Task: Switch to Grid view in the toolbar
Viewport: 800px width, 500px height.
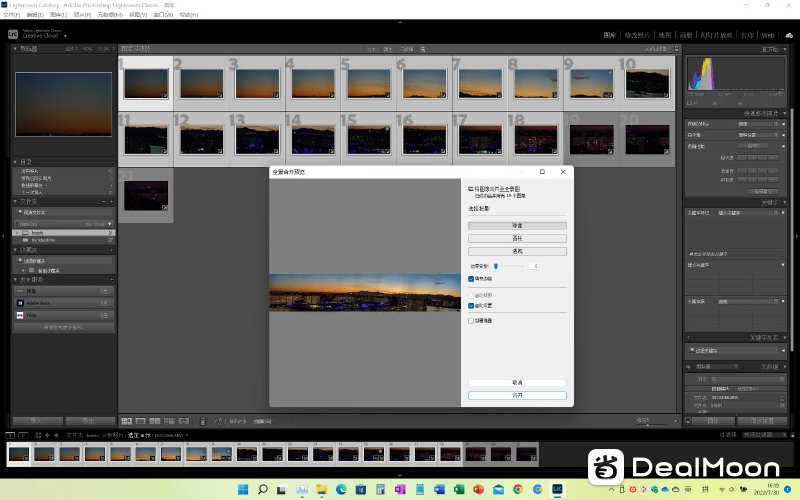Action: (127, 421)
